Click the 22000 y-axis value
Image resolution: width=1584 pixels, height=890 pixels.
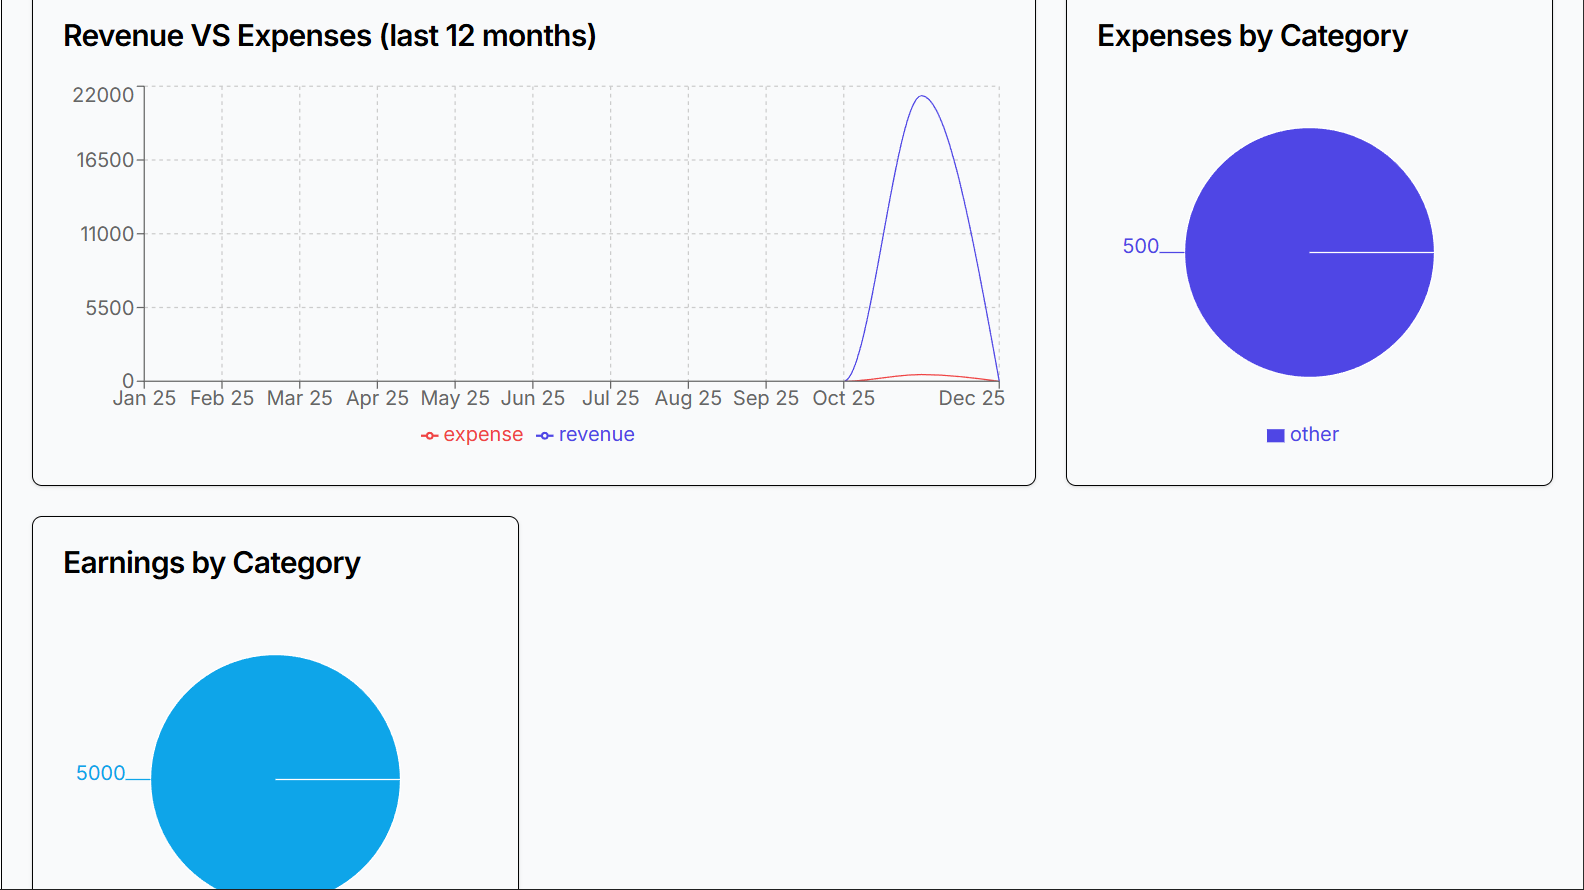tap(103, 95)
